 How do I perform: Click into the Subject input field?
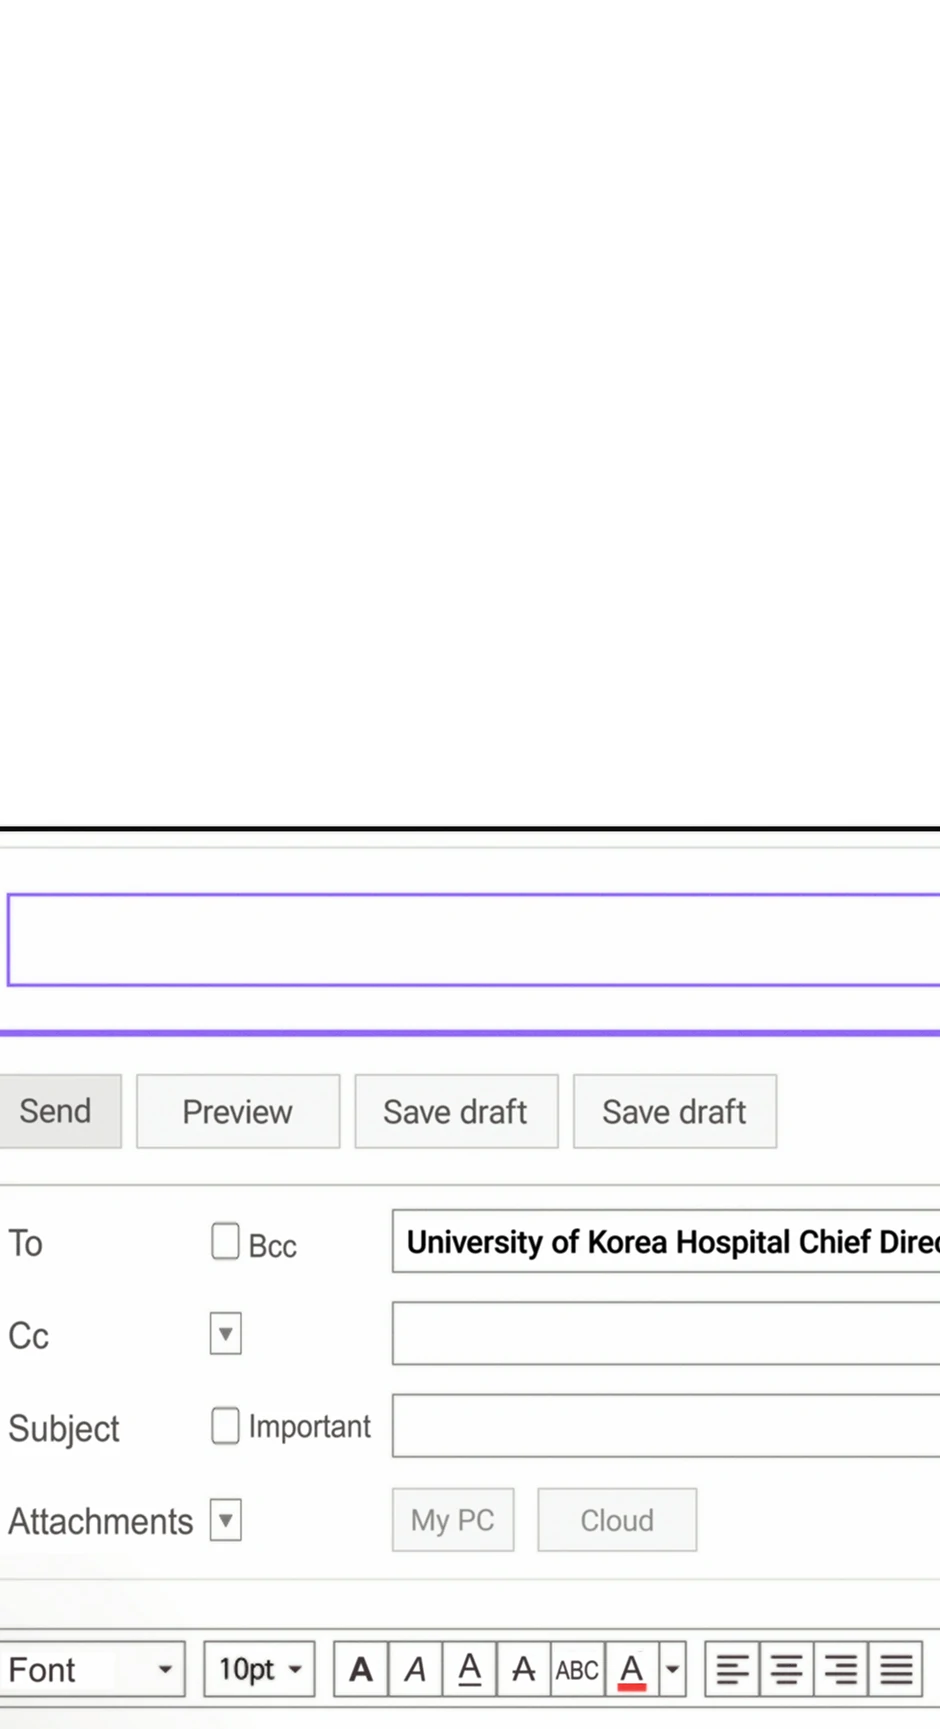point(665,1426)
